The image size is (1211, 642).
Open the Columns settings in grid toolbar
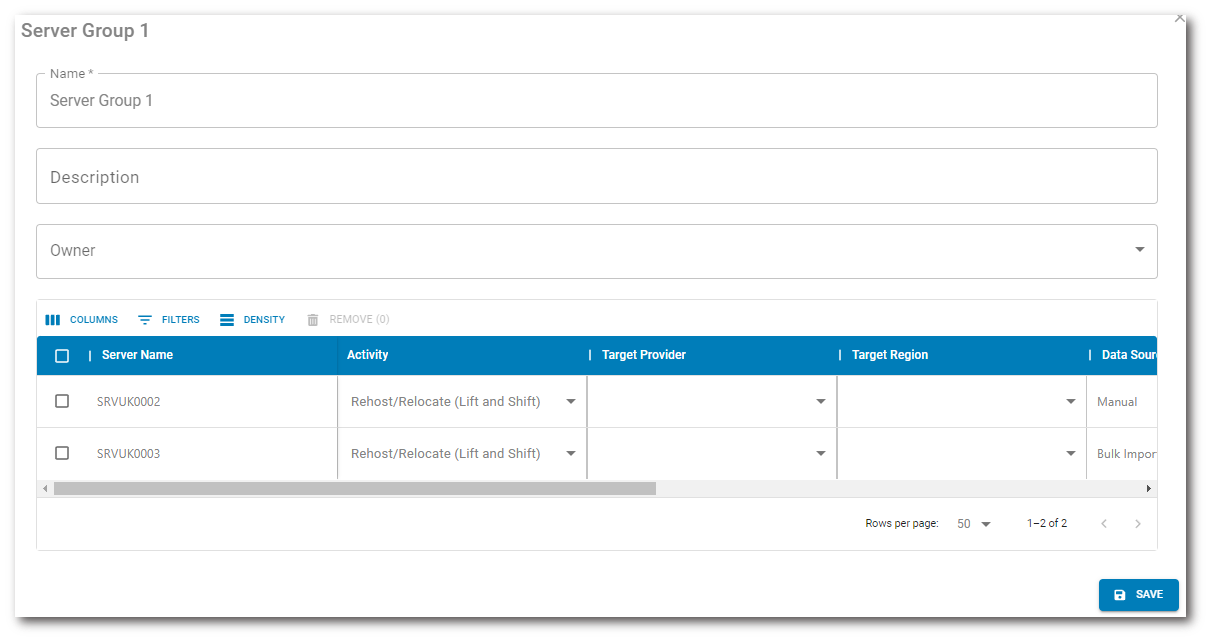(82, 320)
